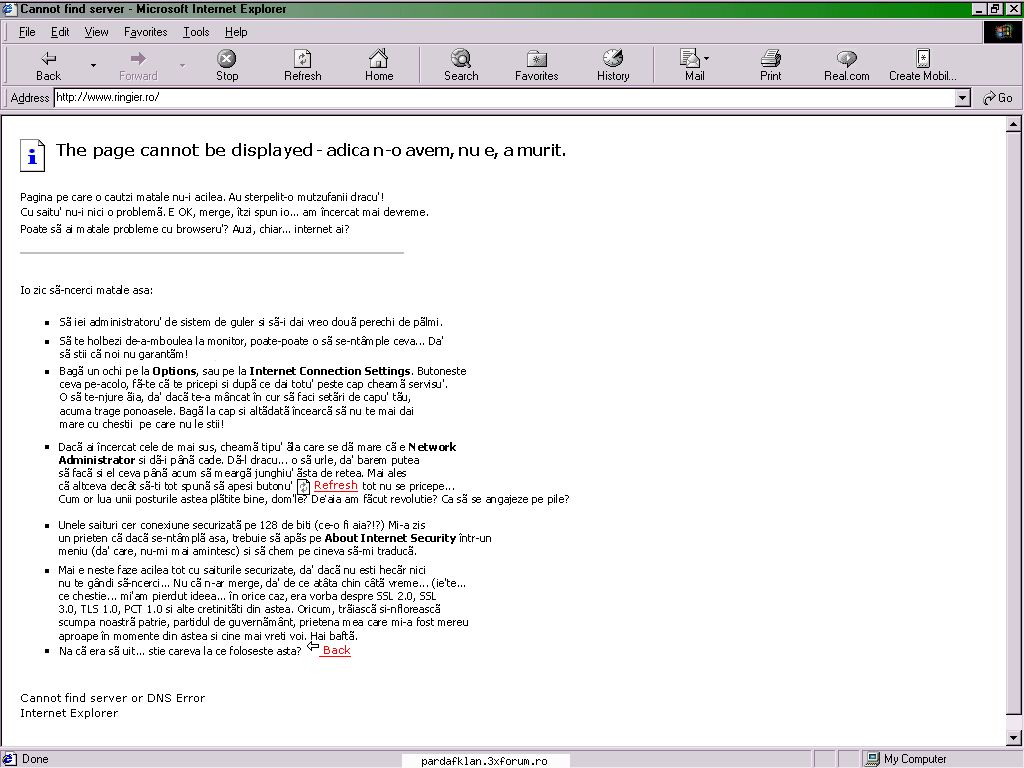
Task: Click the page icon in status bar left
Action: (9, 759)
